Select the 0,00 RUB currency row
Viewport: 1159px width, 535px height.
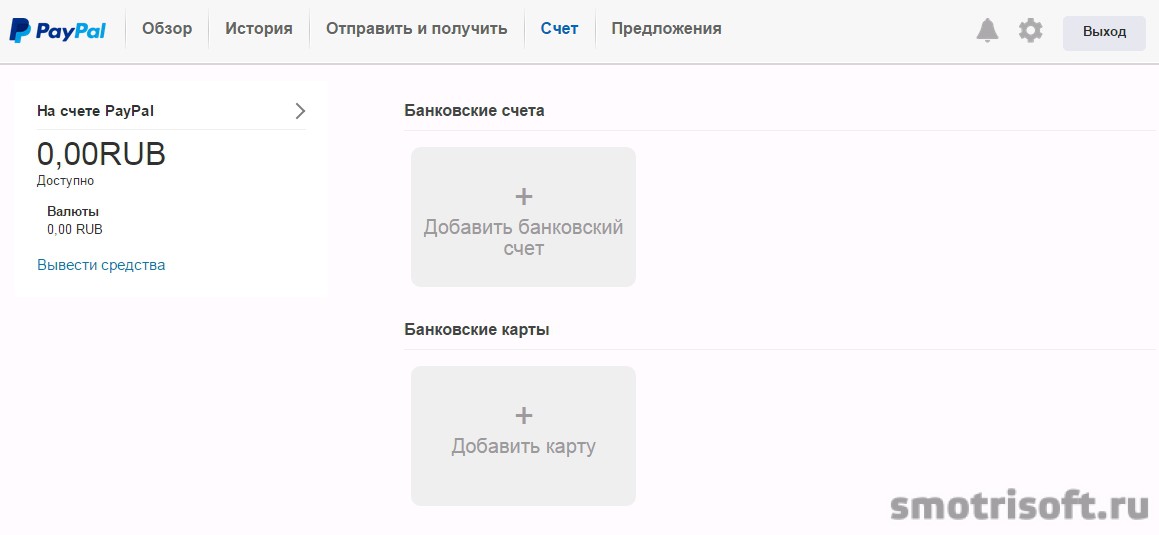click(x=75, y=229)
